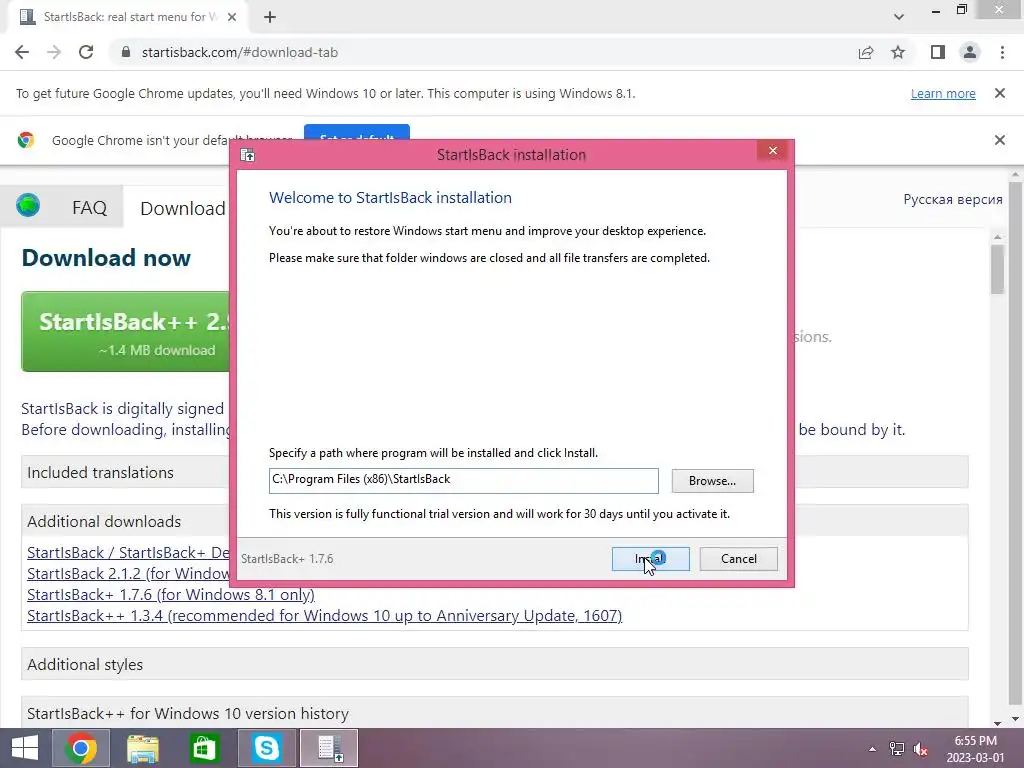
Task: Close the StartIsBack browser tab
Action: click(232, 17)
